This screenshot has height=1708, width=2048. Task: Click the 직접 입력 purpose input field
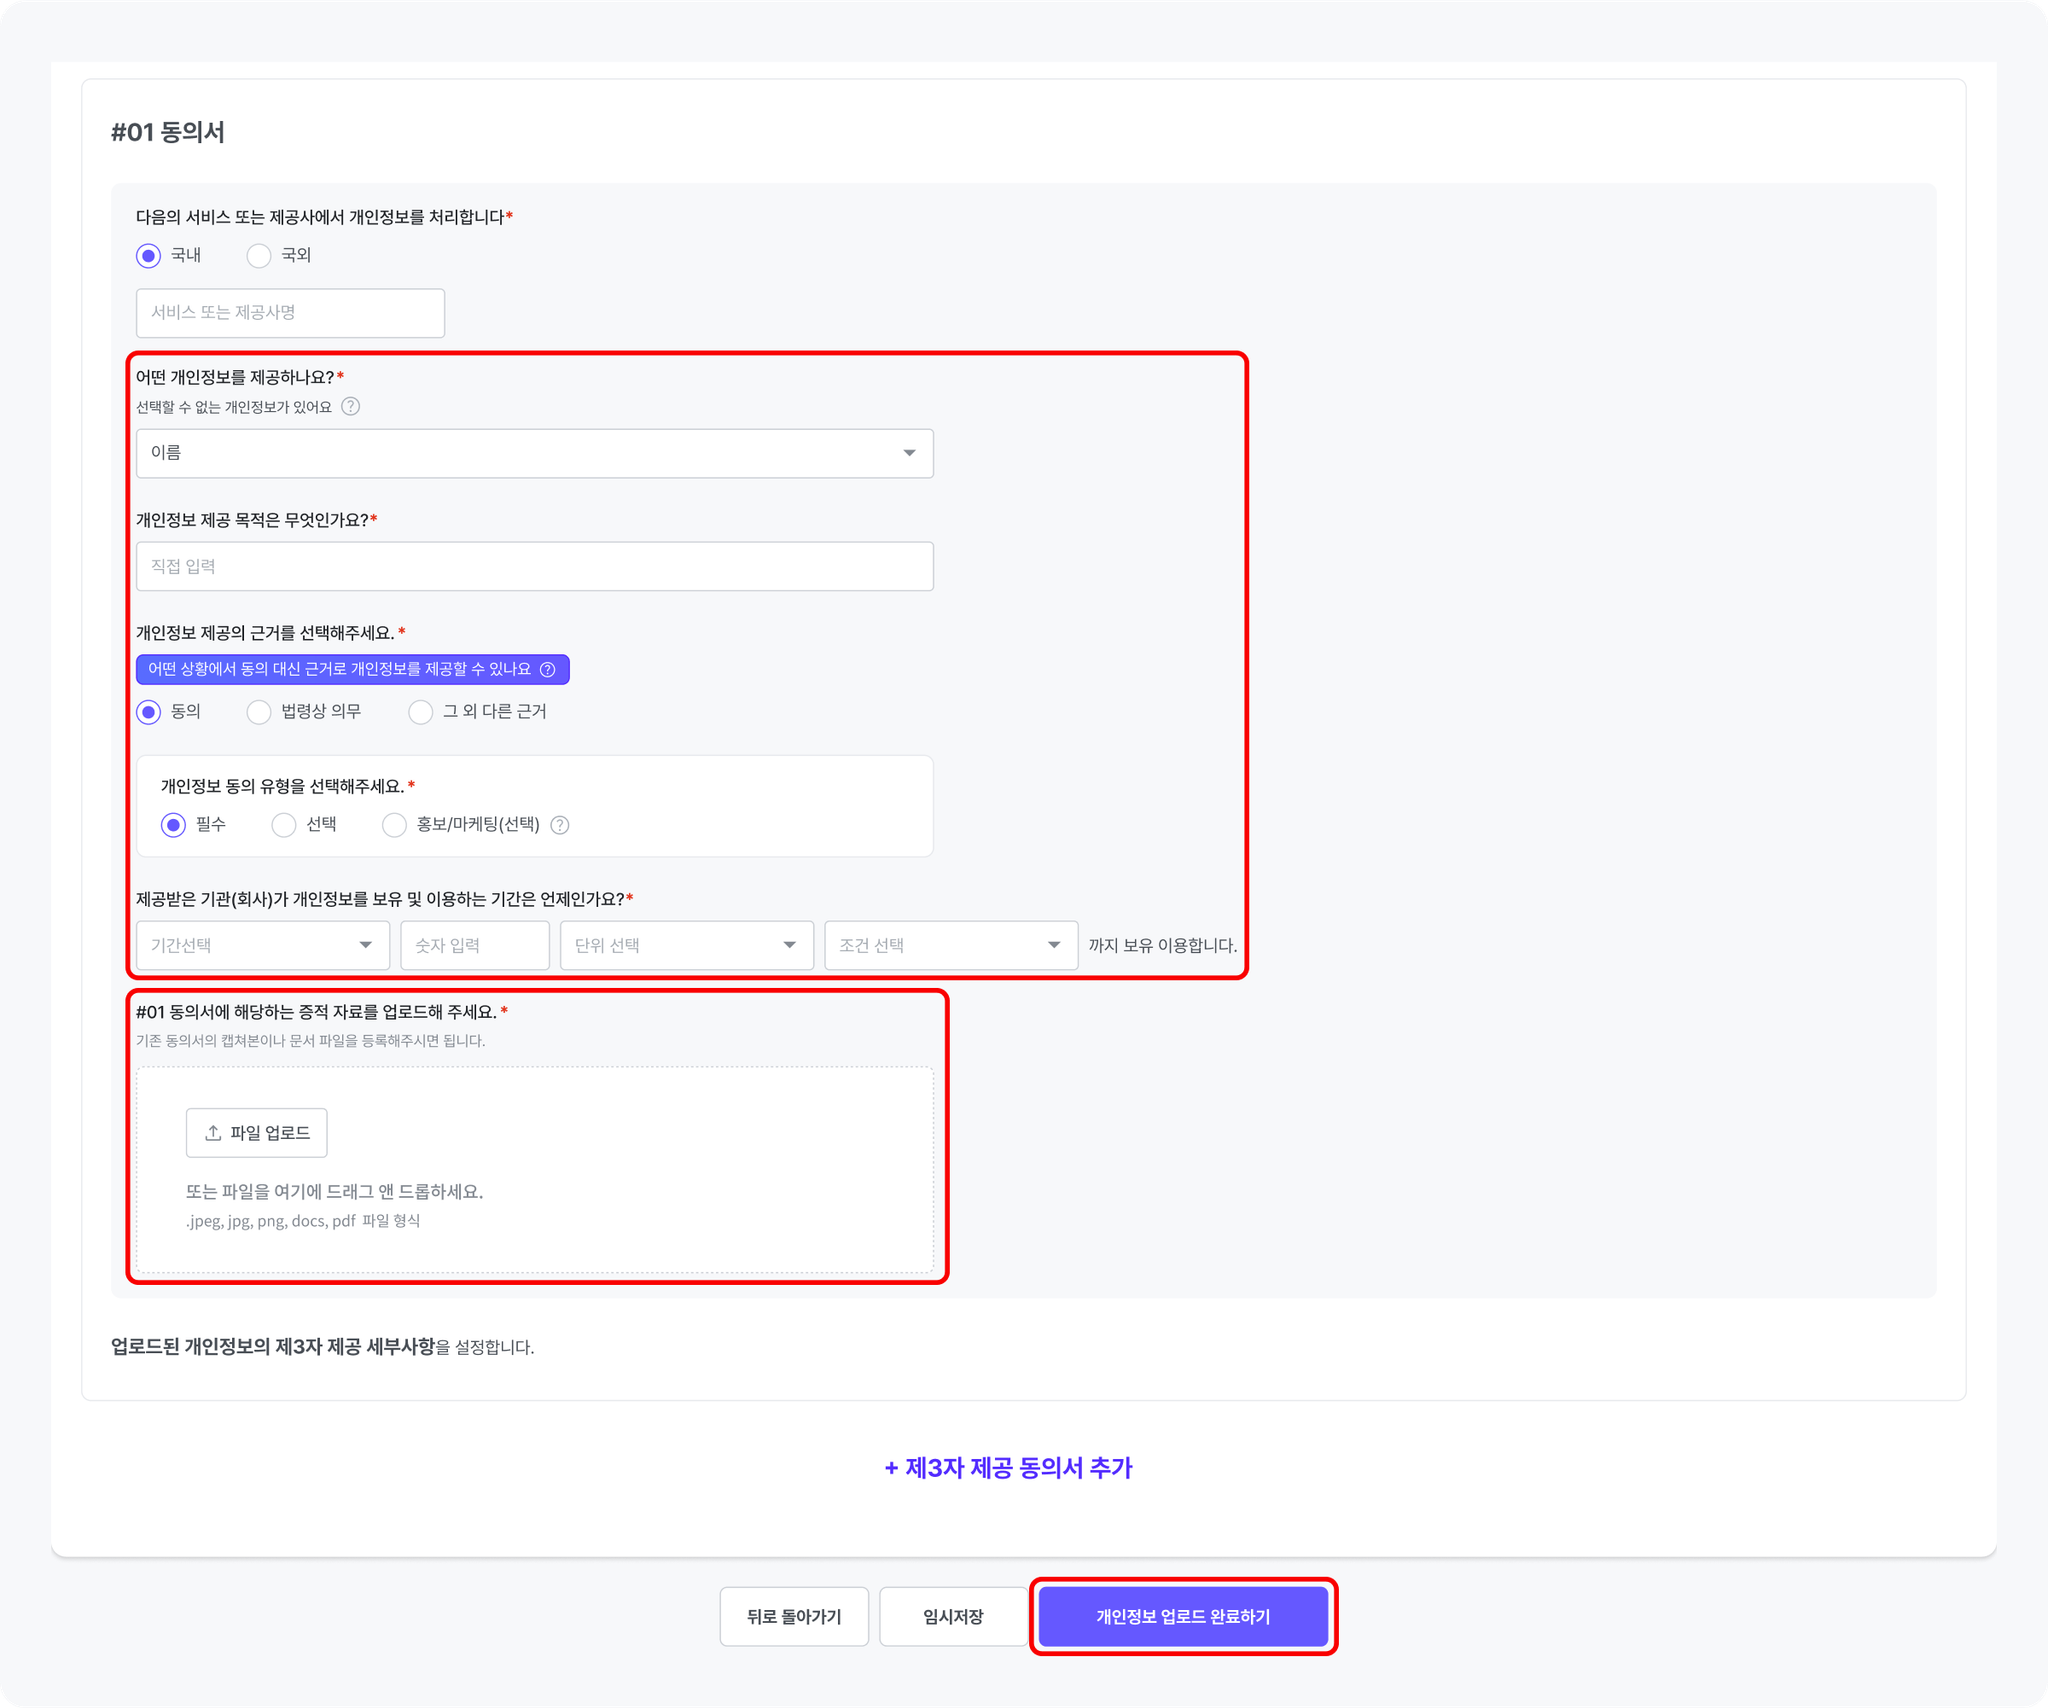pyautogui.click(x=535, y=567)
